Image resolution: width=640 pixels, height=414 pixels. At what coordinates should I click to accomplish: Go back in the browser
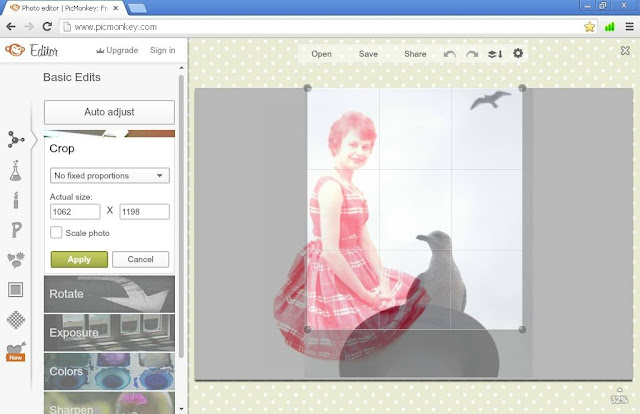11,27
